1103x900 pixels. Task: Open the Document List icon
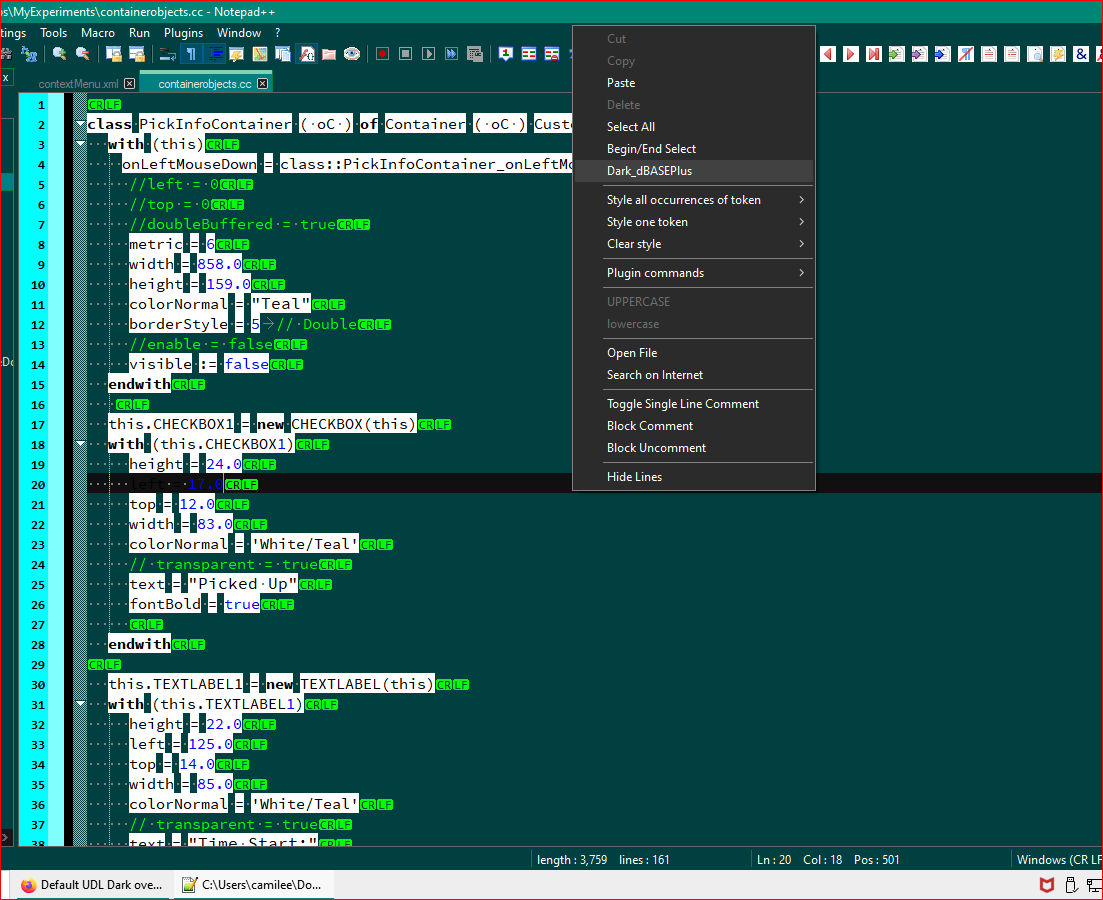[283, 54]
